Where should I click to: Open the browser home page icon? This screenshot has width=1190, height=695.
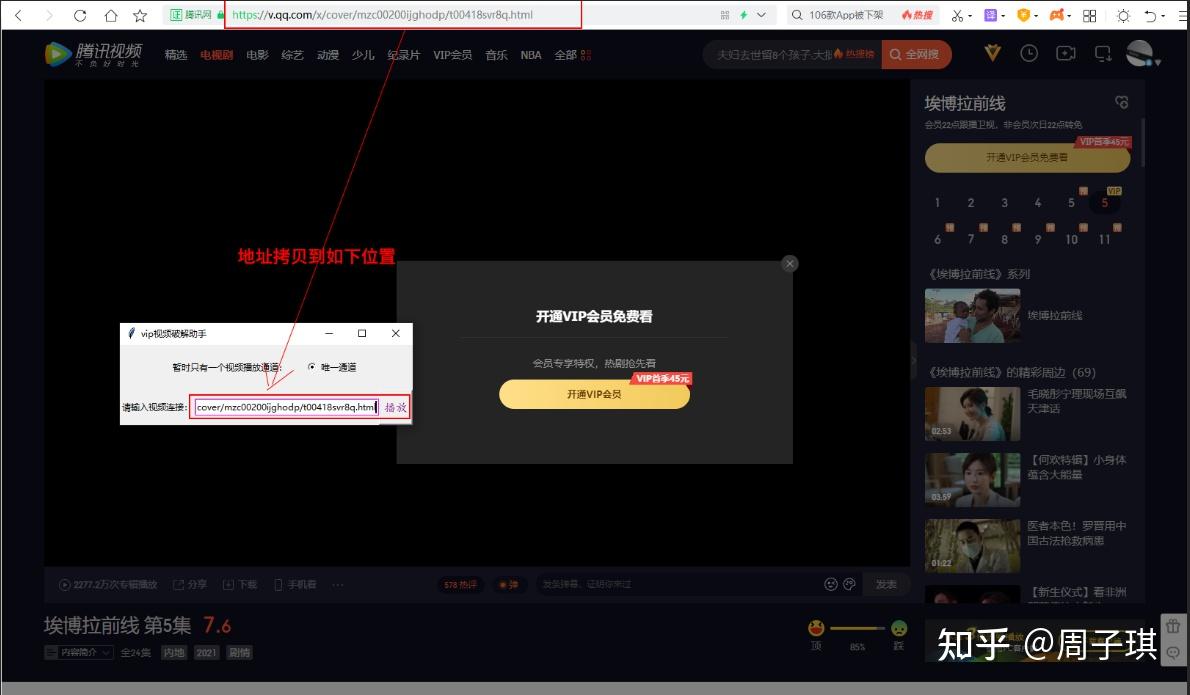point(111,15)
